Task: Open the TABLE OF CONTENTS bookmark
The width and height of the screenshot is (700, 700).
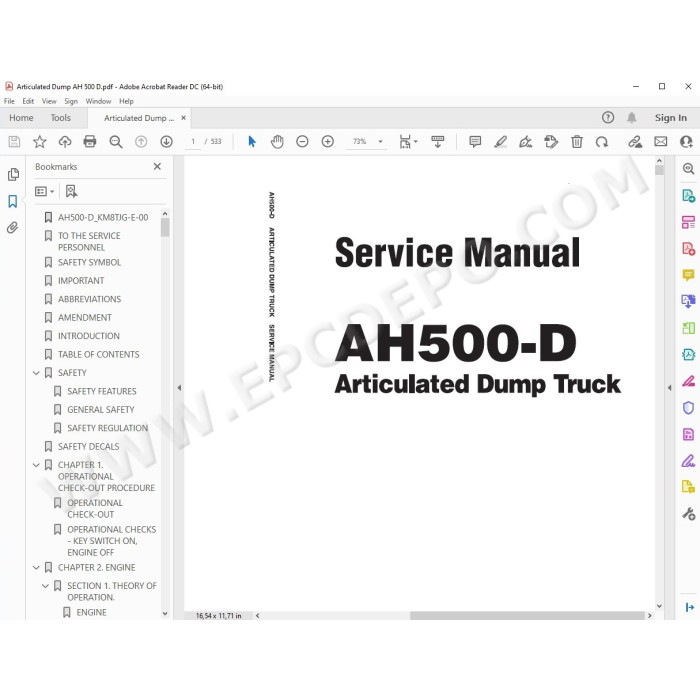Action: [x=99, y=354]
